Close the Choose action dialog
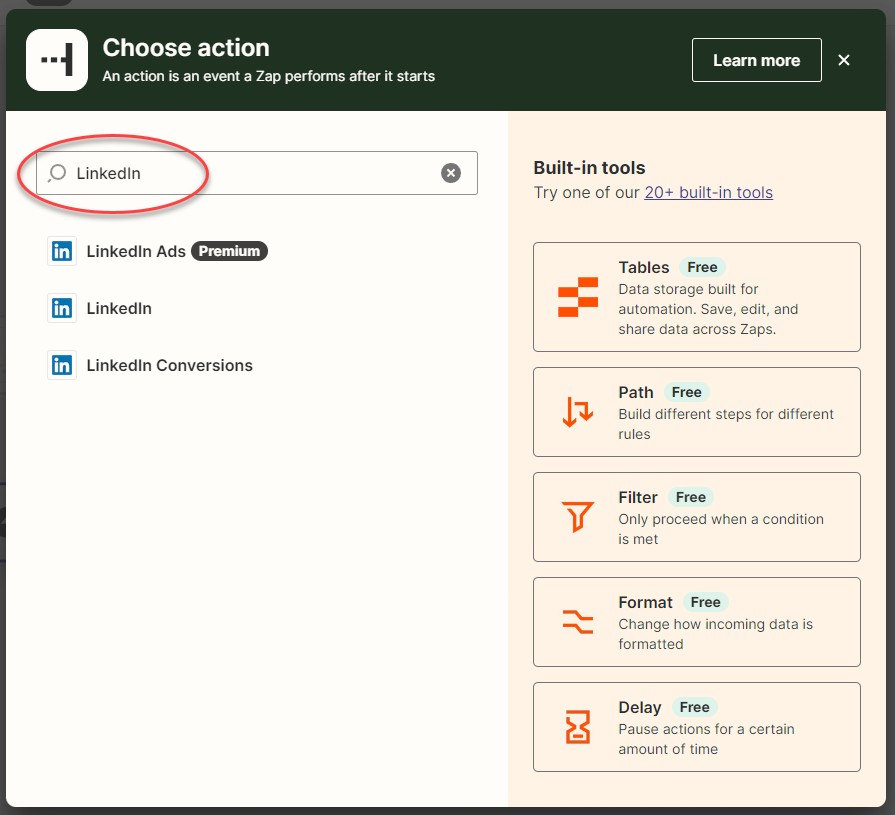This screenshot has width=895, height=815. (x=844, y=60)
